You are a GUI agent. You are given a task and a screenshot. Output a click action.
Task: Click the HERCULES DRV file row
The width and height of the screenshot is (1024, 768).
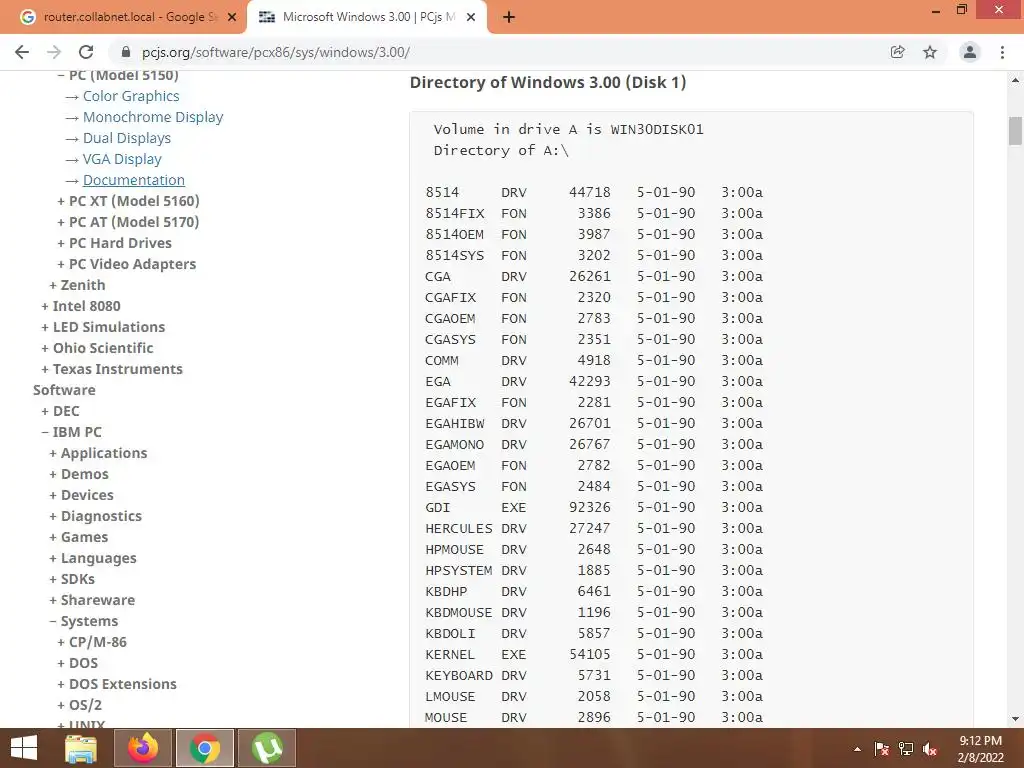[594, 528]
